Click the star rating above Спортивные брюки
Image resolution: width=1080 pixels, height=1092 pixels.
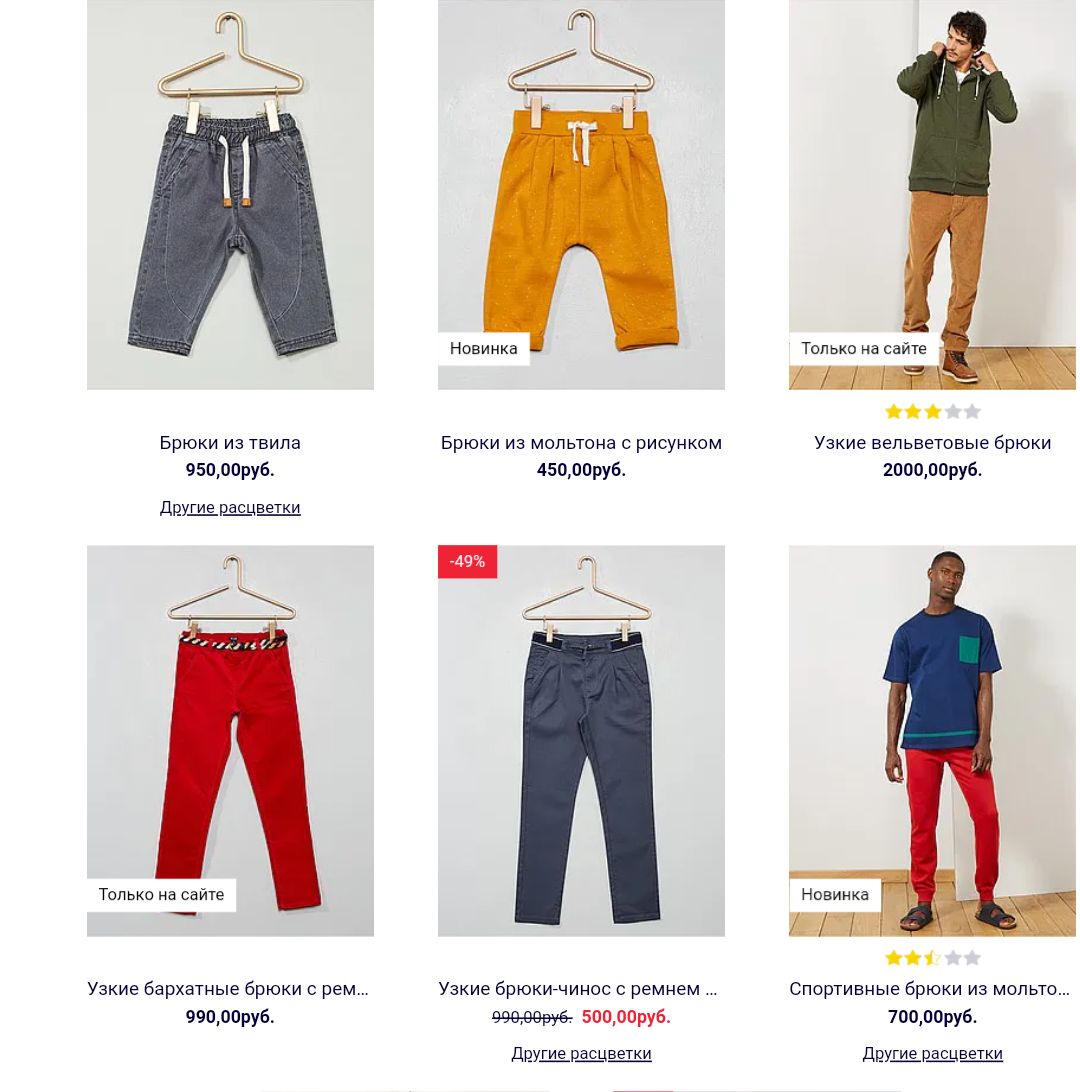[932, 958]
